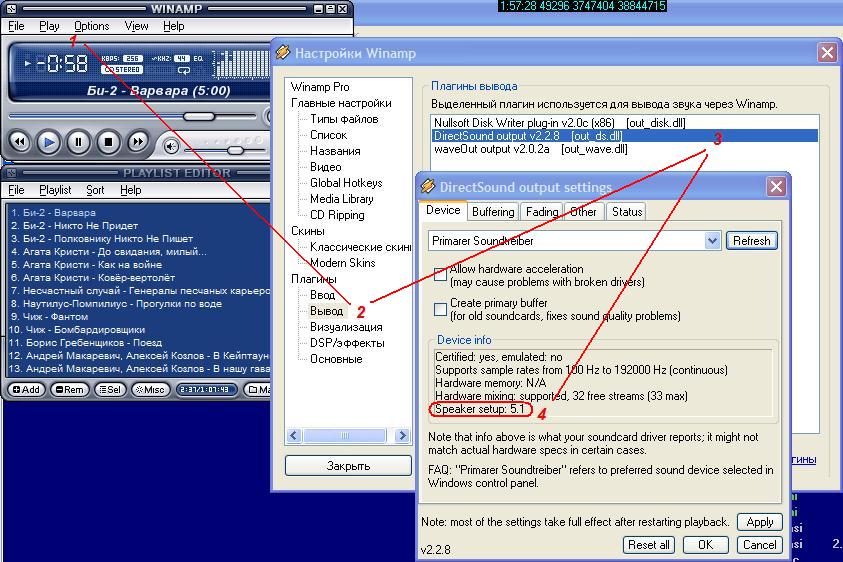
Task: Close the Настройки Winamp window
Action: tap(827, 53)
